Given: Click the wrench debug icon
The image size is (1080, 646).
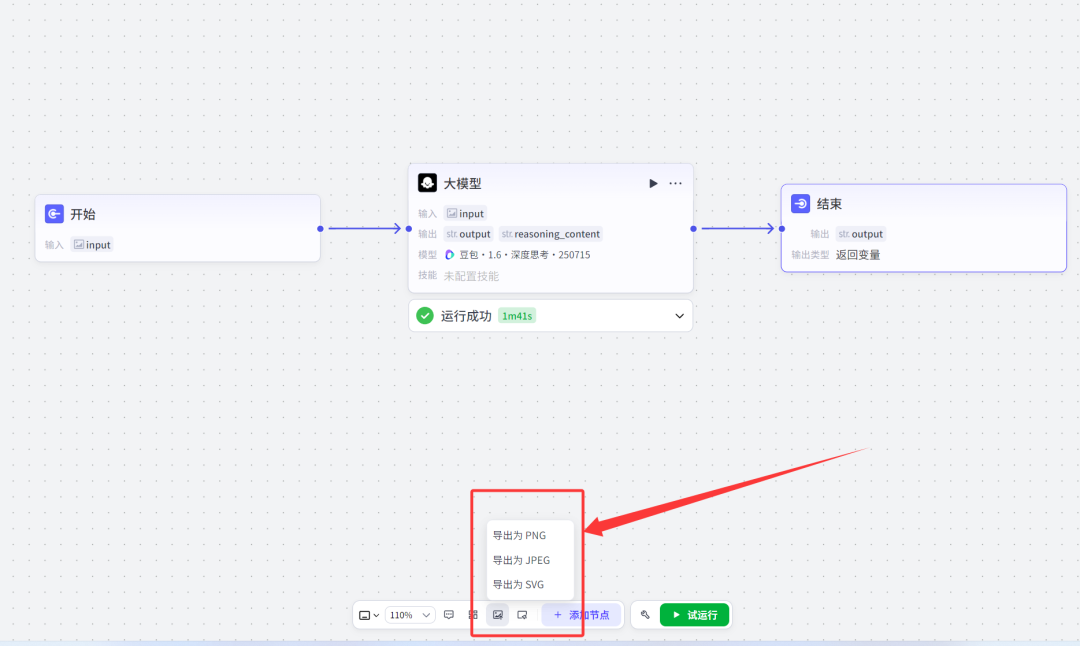Looking at the screenshot, I should point(645,614).
